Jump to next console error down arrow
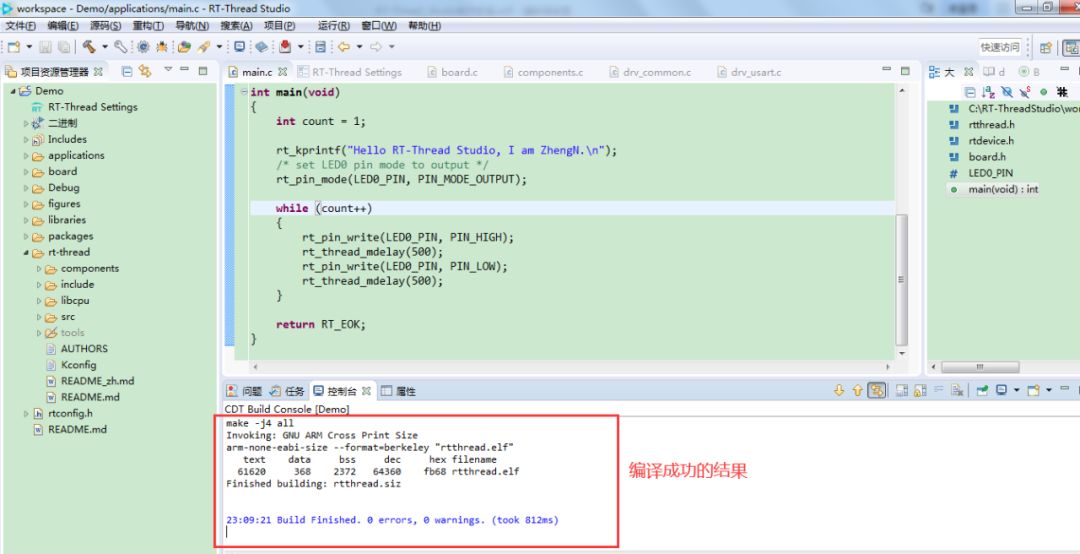Screen dimensions: 1080x554 click(x=839, y=391)
